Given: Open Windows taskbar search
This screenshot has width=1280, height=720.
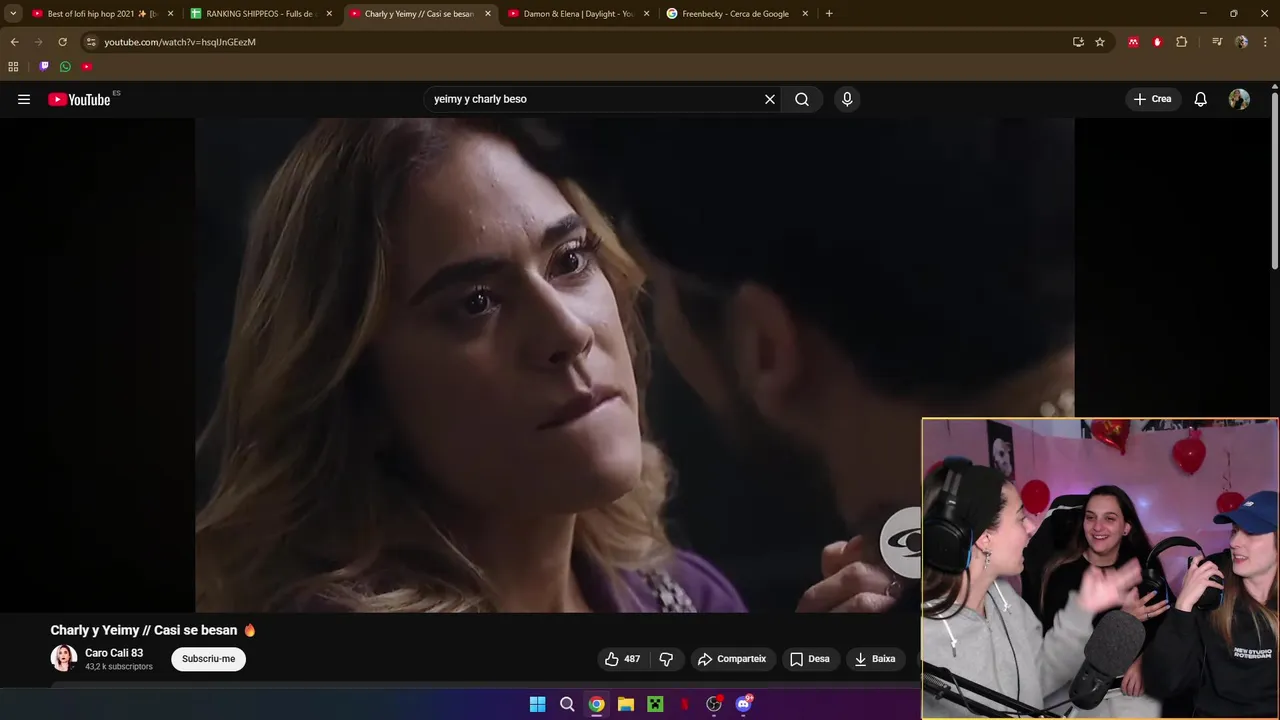Looking at the screenshot, I should (567, 704).
